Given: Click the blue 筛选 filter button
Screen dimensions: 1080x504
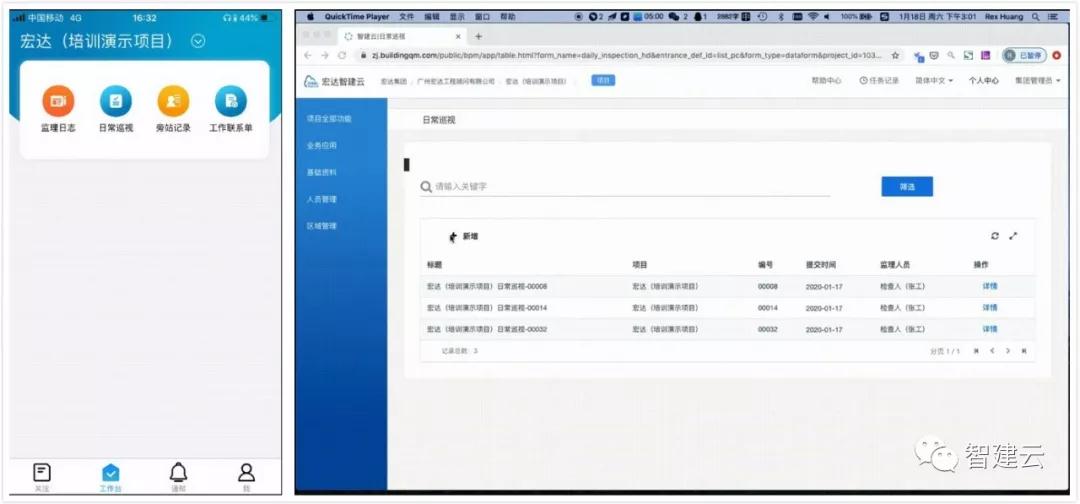Looking at the screenshot, I should click(x=907, y=186).
